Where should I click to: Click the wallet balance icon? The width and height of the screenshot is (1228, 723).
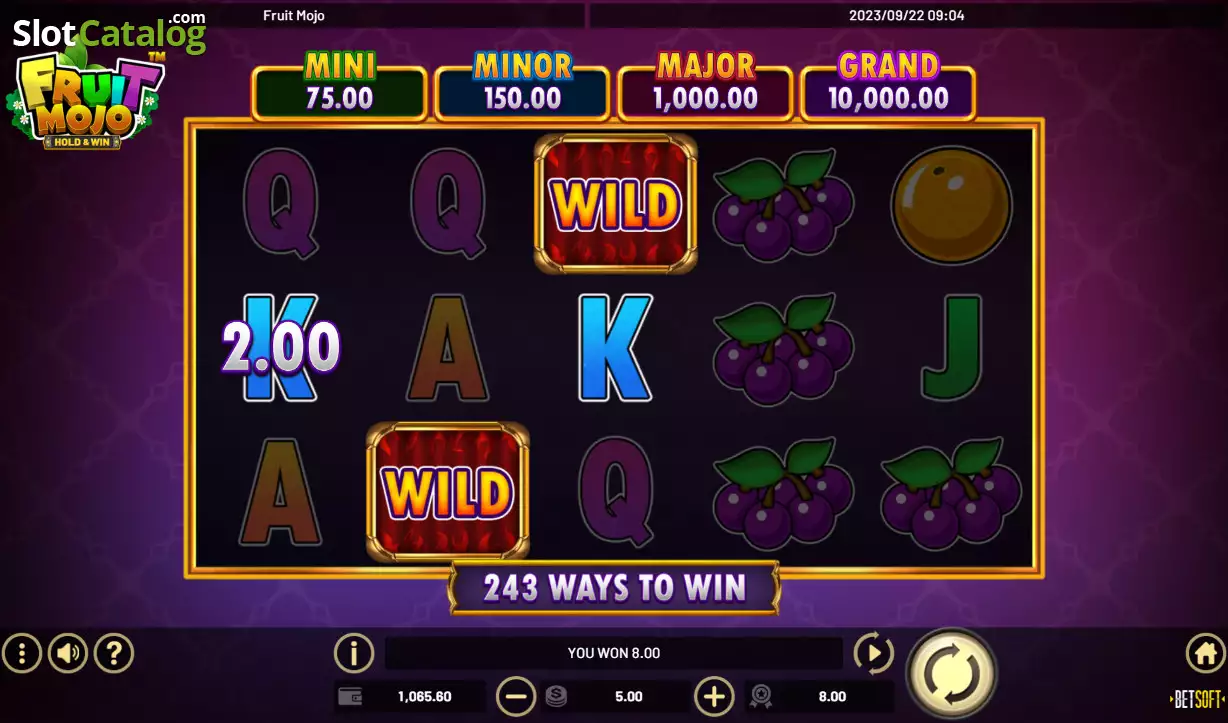coord(350,697)
